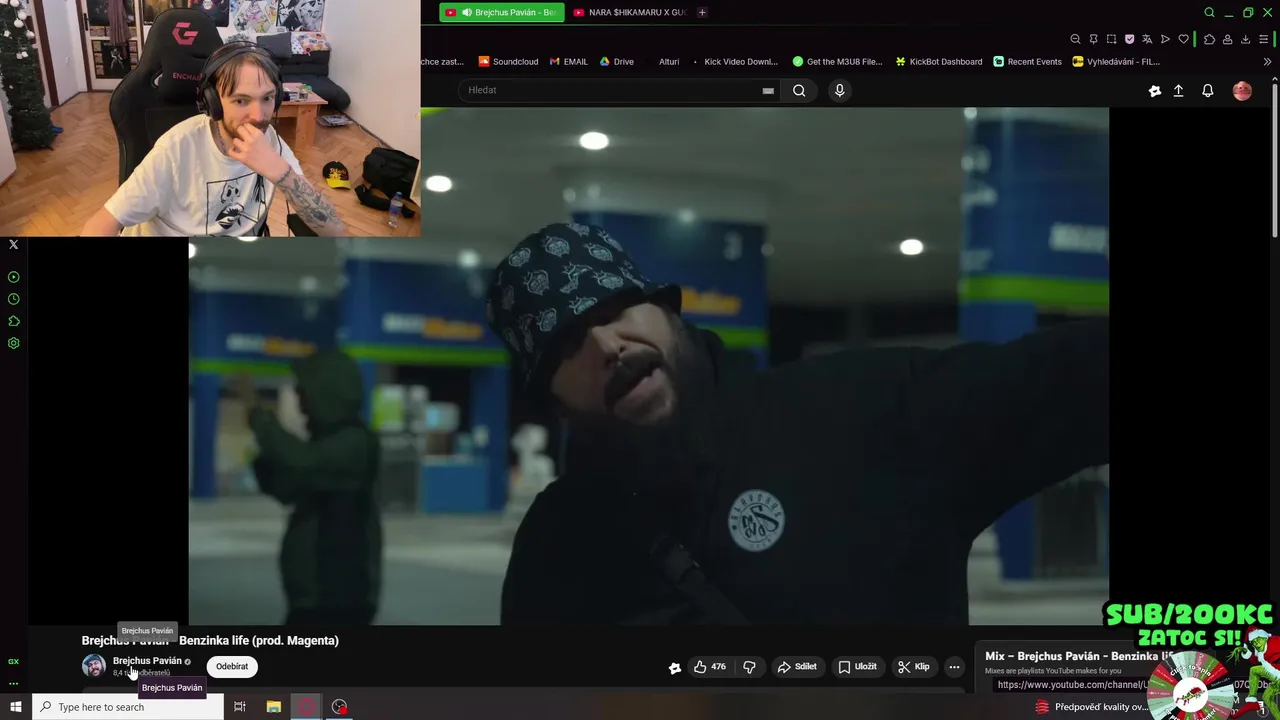Switch to the Brejchus Pavián browser tab

(501, 13)
